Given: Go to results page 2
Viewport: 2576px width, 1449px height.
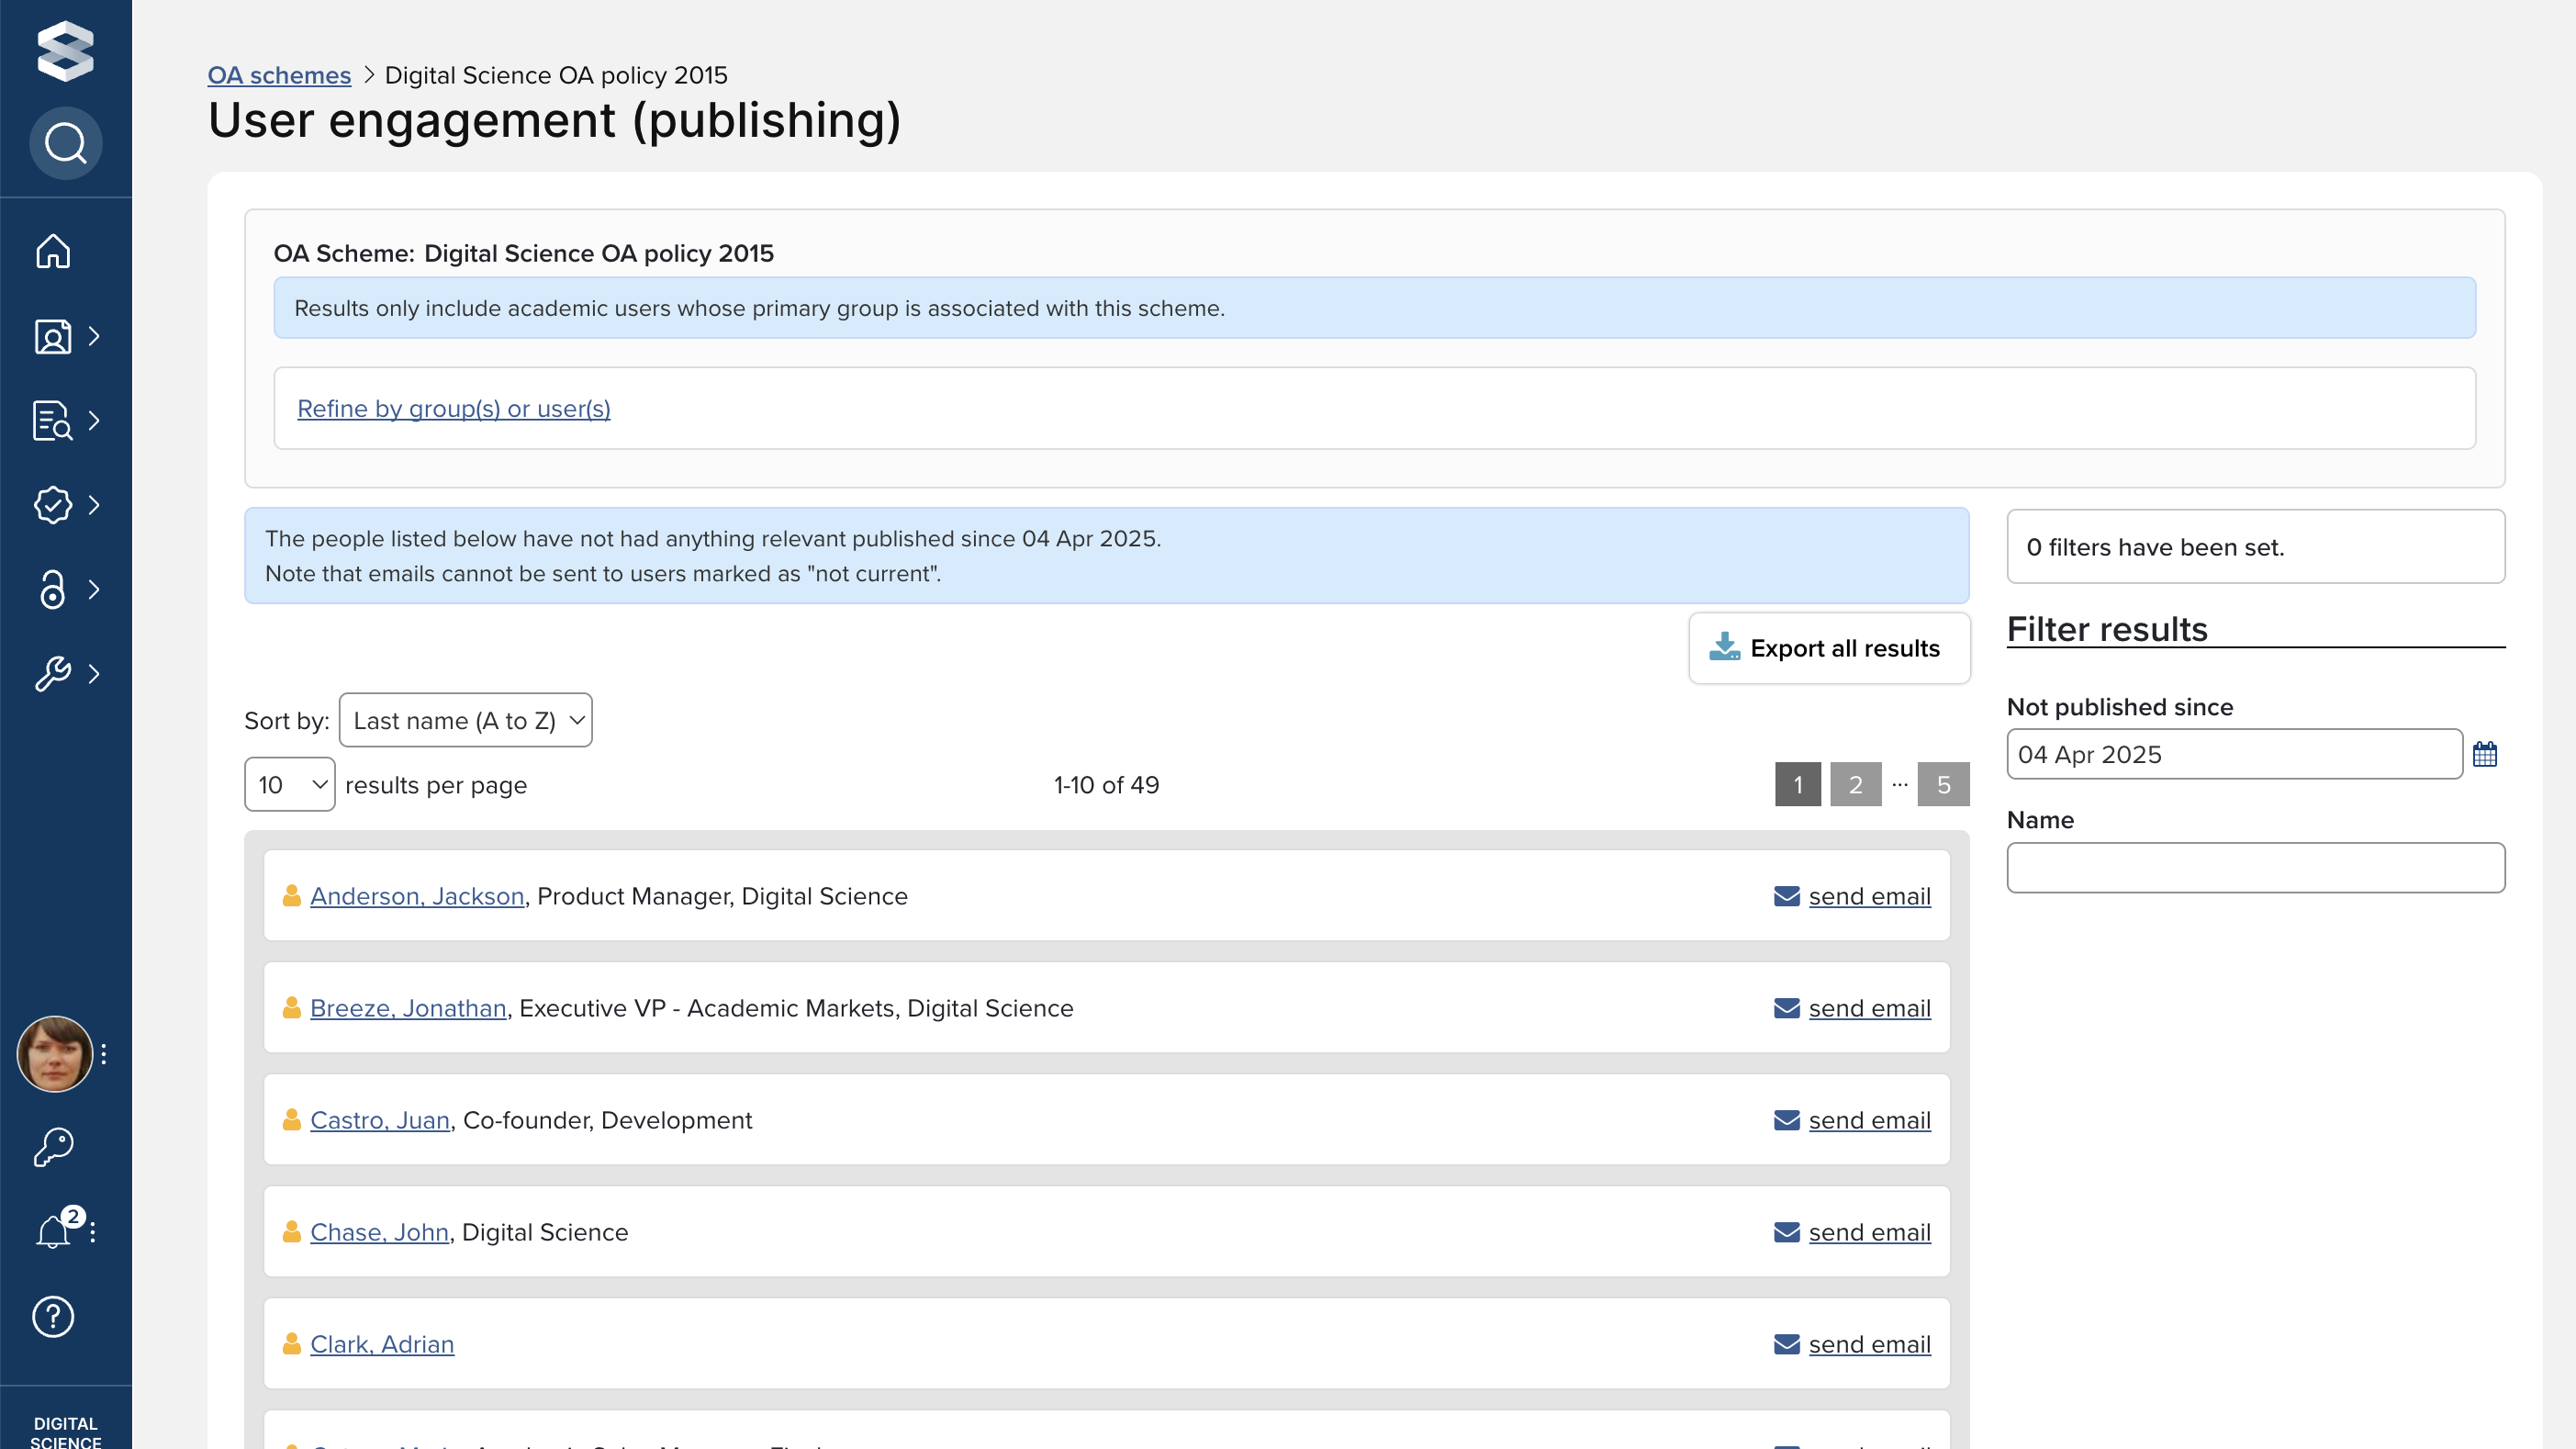Looking at the screenshot, I should [x=1855, y=785].
